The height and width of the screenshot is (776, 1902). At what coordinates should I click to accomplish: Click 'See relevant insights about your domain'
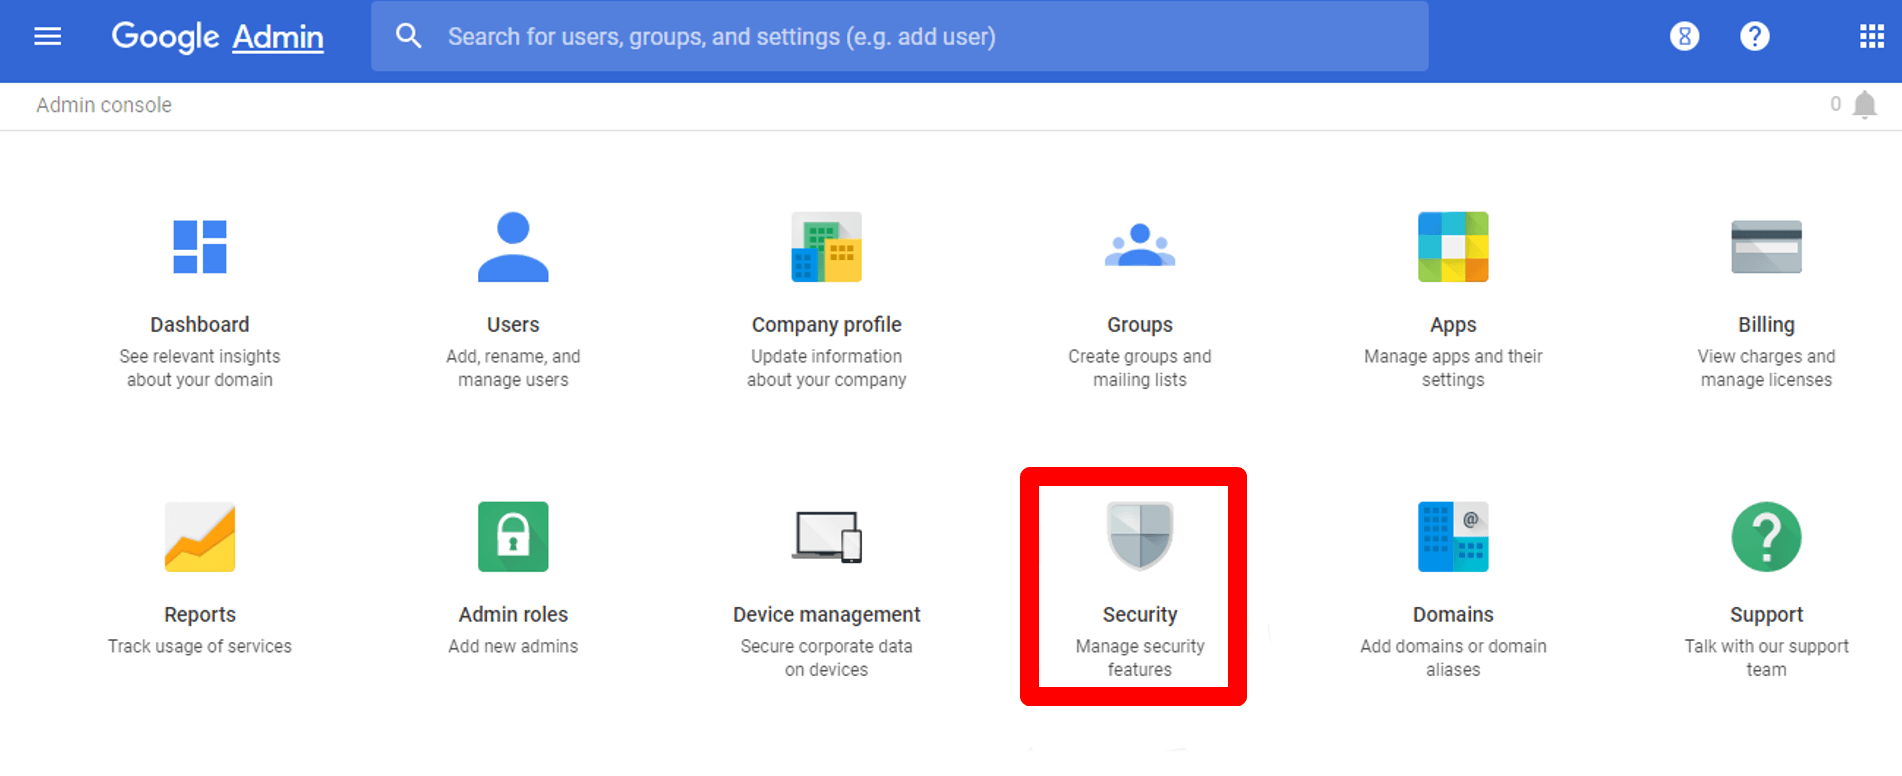200,368
